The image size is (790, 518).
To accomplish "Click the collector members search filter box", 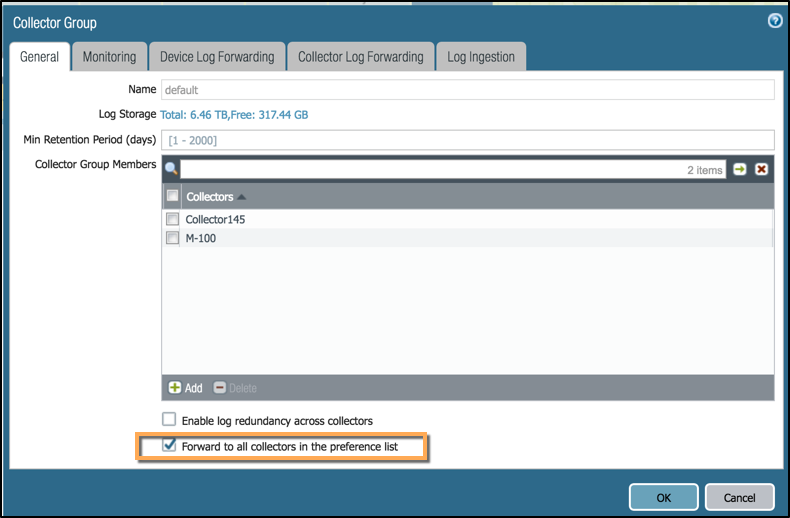I will 453,169.
